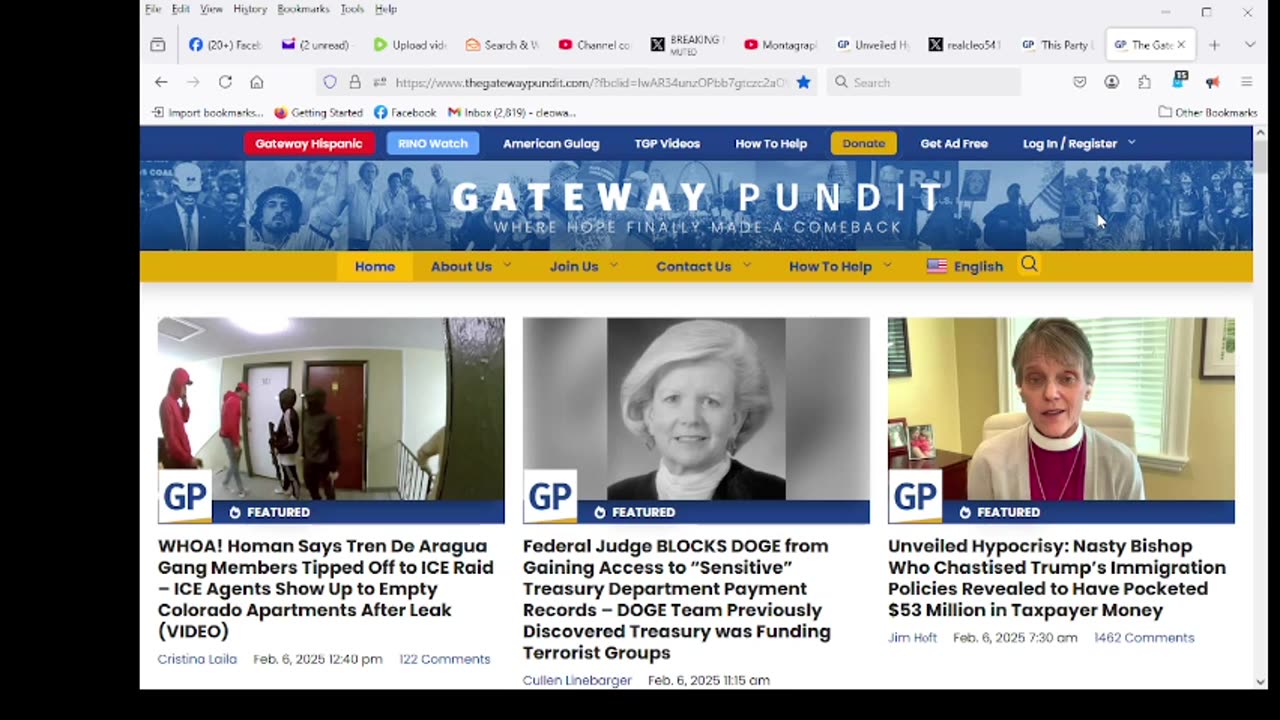Expand the list all tabs chevron
Image resolution: width=1280 pixels, height=720 pixels.
pyautogui.click(x=1249, y=45)
